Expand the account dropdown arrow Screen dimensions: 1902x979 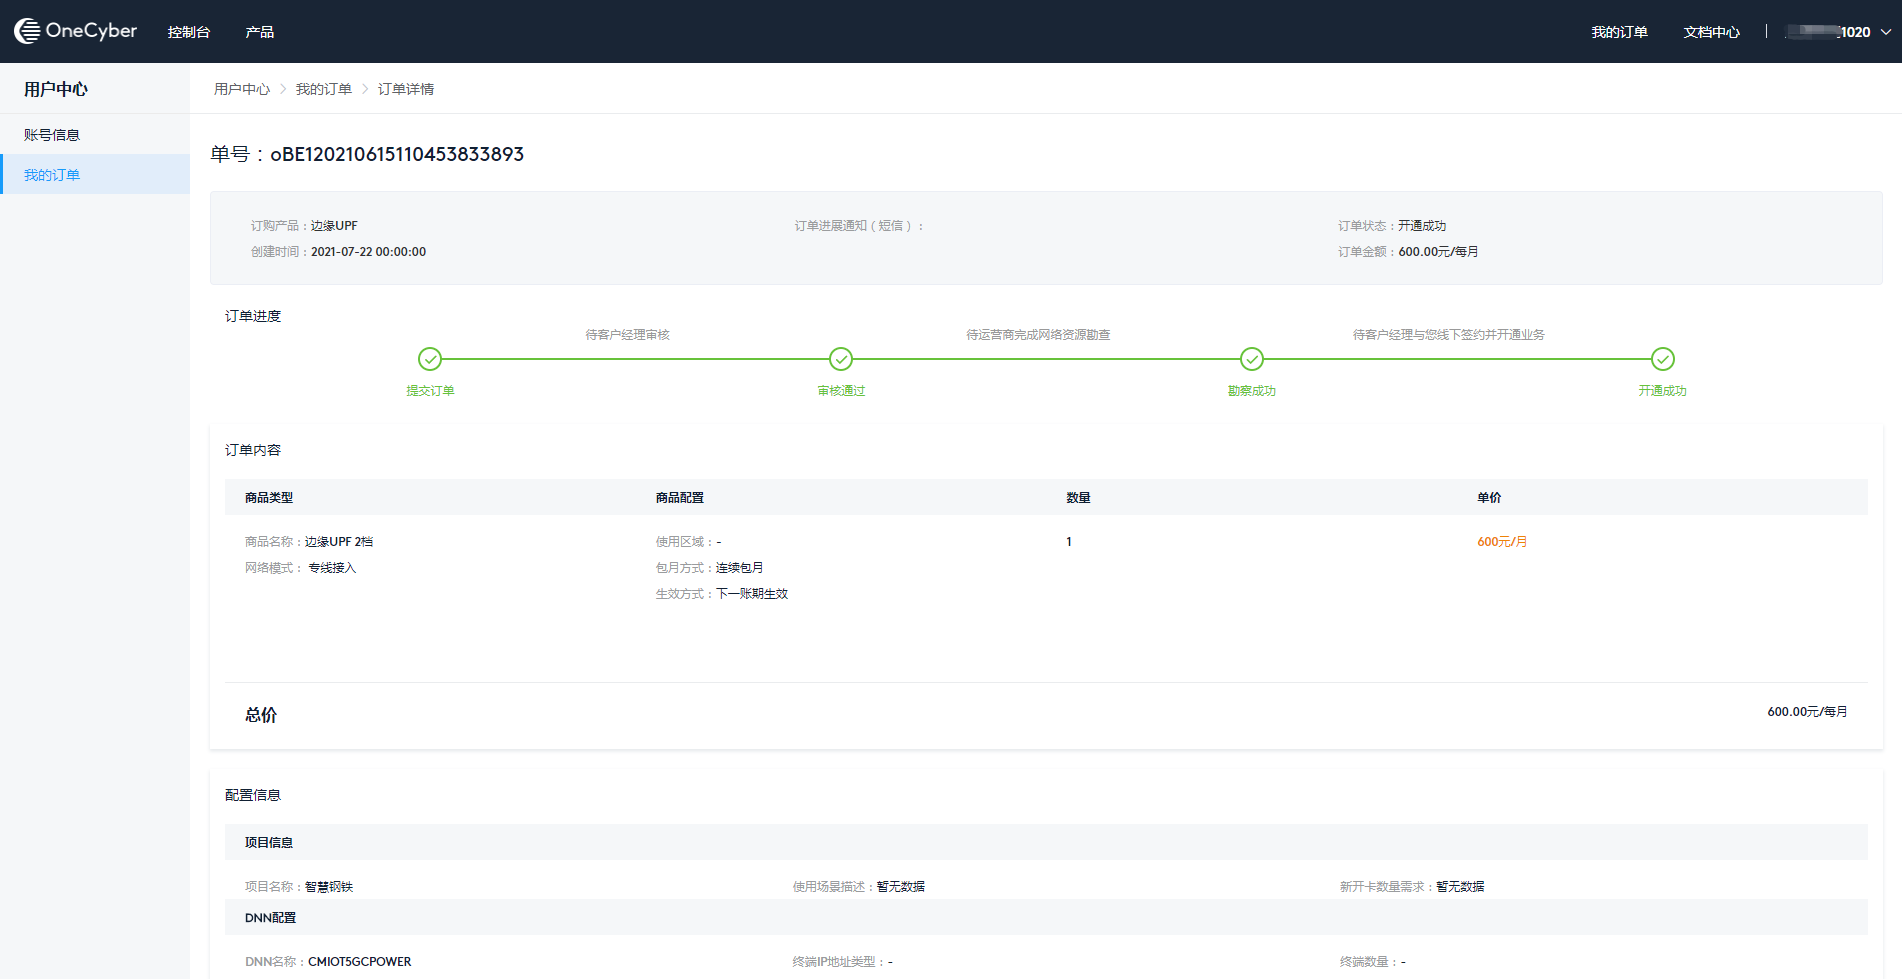pos(1886,32)
